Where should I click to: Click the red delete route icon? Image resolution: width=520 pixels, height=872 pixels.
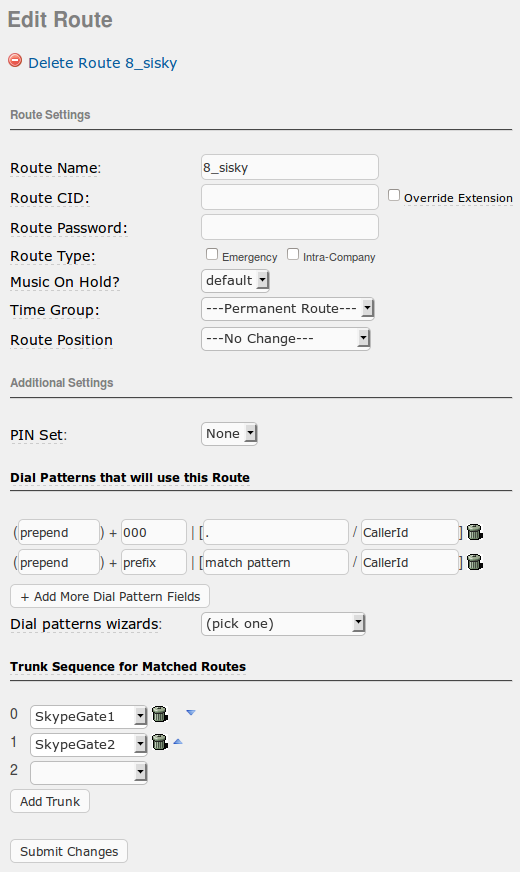coord(15,60)
